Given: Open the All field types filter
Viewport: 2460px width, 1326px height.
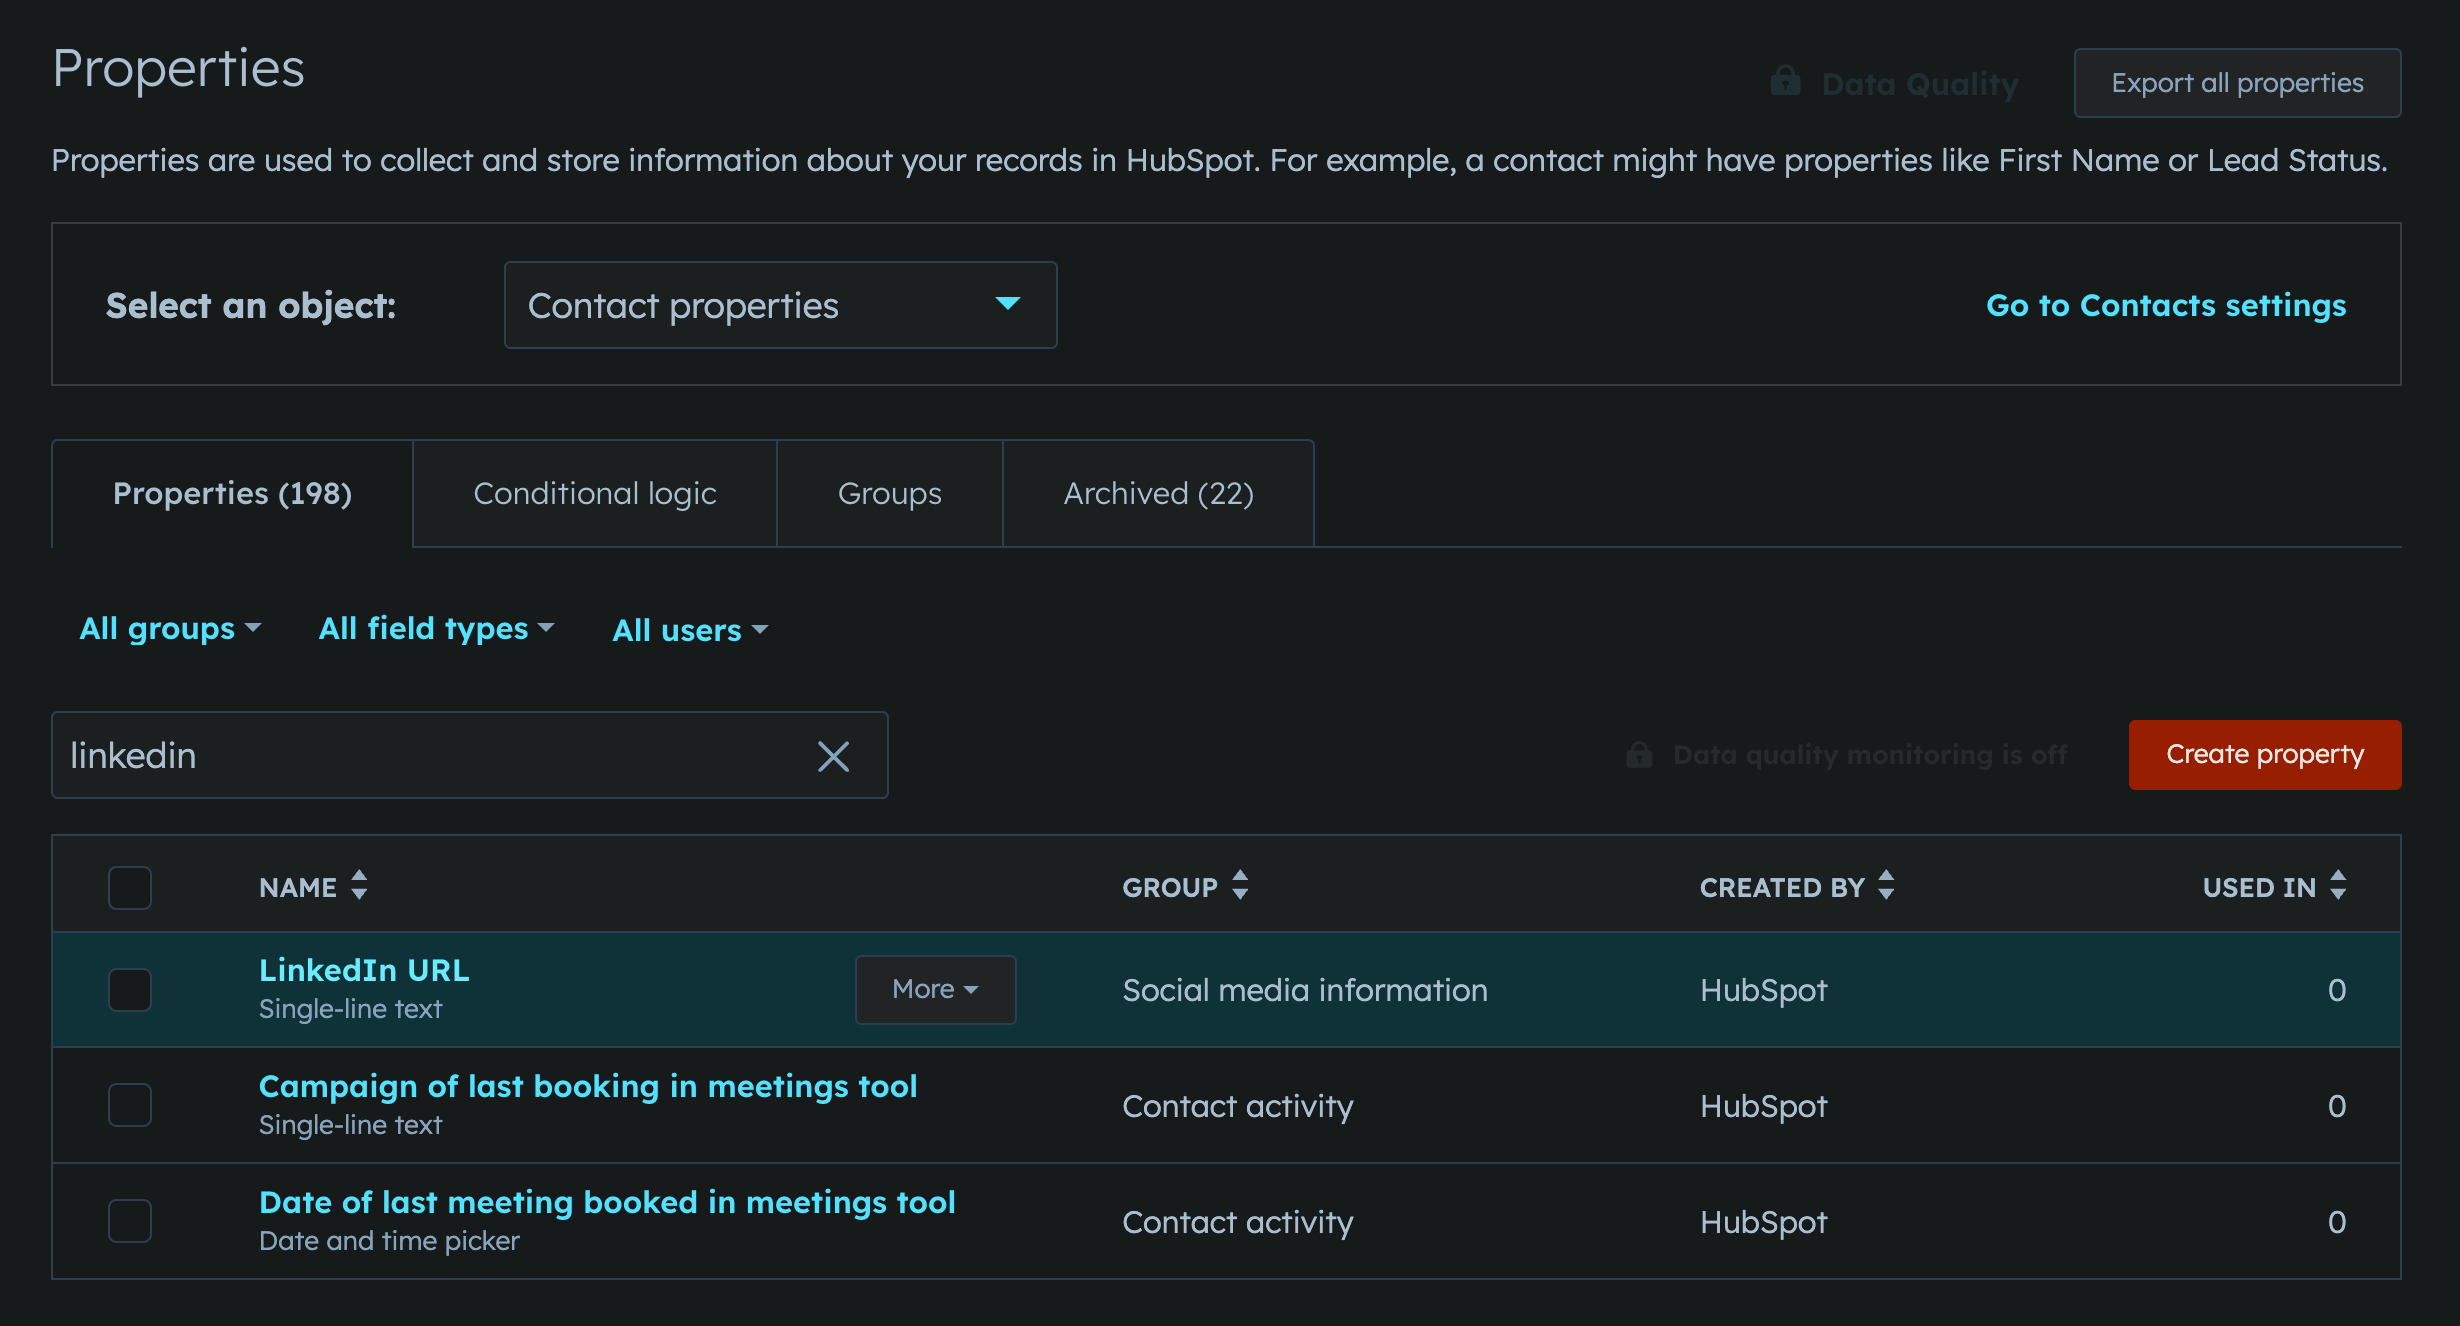Looking at the screenshot, I should [436, 629].
